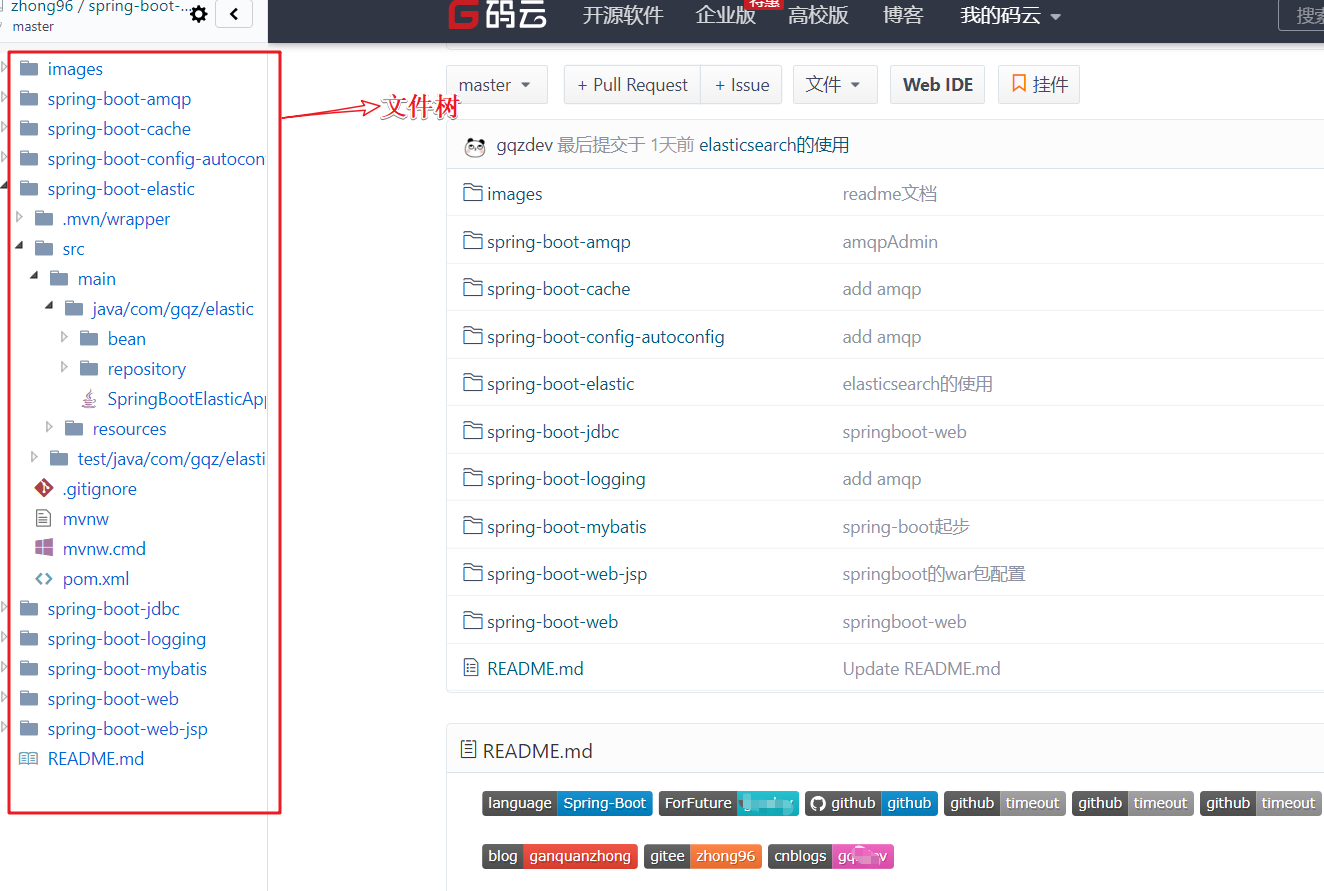Open spring-boot-cache folder in file list

tap(558, 289)
